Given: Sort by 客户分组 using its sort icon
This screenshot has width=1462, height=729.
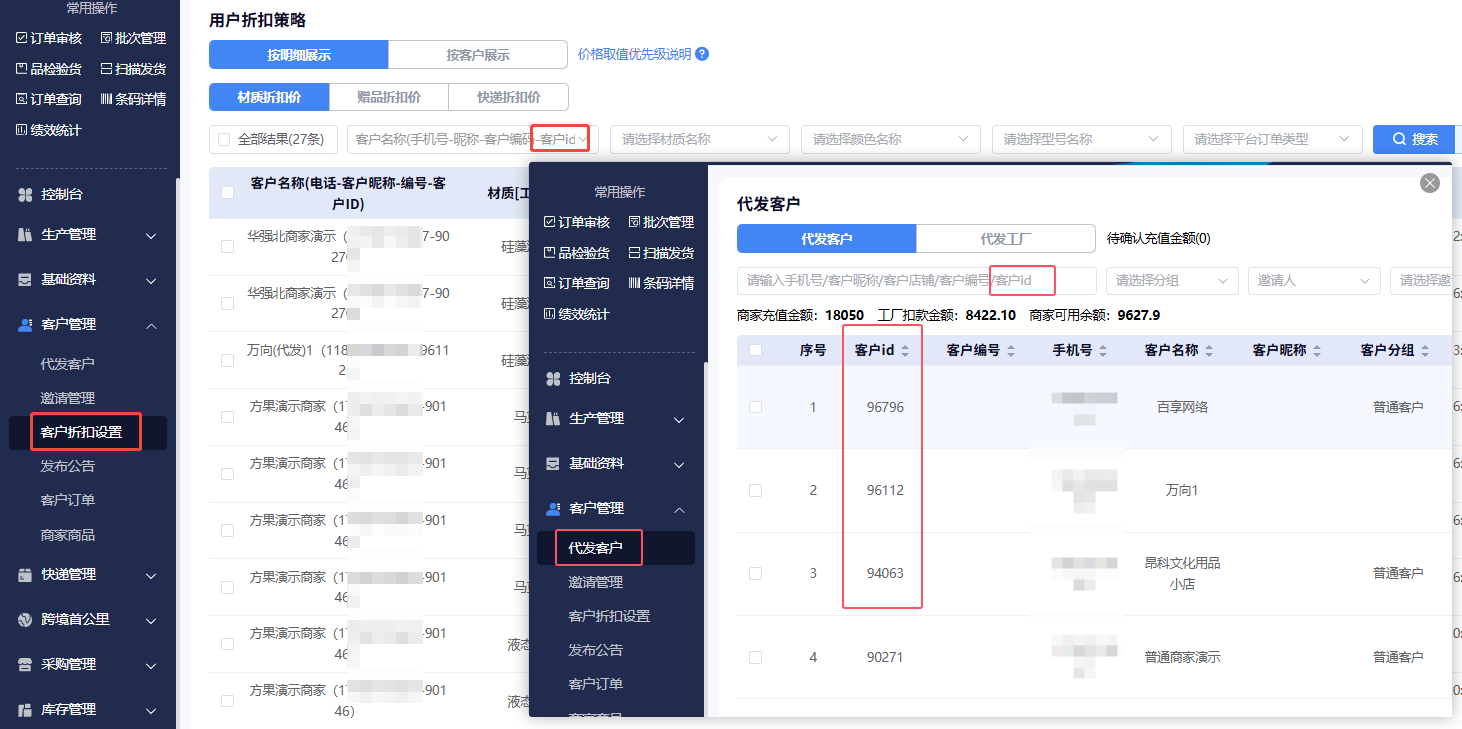Looking at the screenshot, I should pyautogui.click(x=1424, y=350).
